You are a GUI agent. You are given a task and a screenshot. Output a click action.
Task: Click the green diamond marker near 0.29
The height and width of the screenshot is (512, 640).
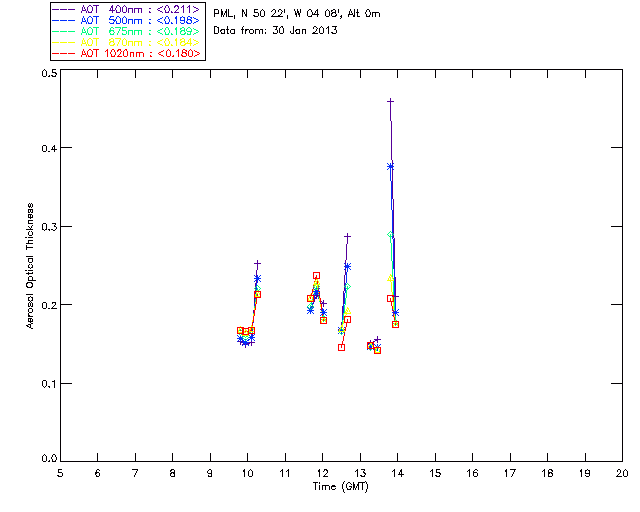click(x=391, y=235)
